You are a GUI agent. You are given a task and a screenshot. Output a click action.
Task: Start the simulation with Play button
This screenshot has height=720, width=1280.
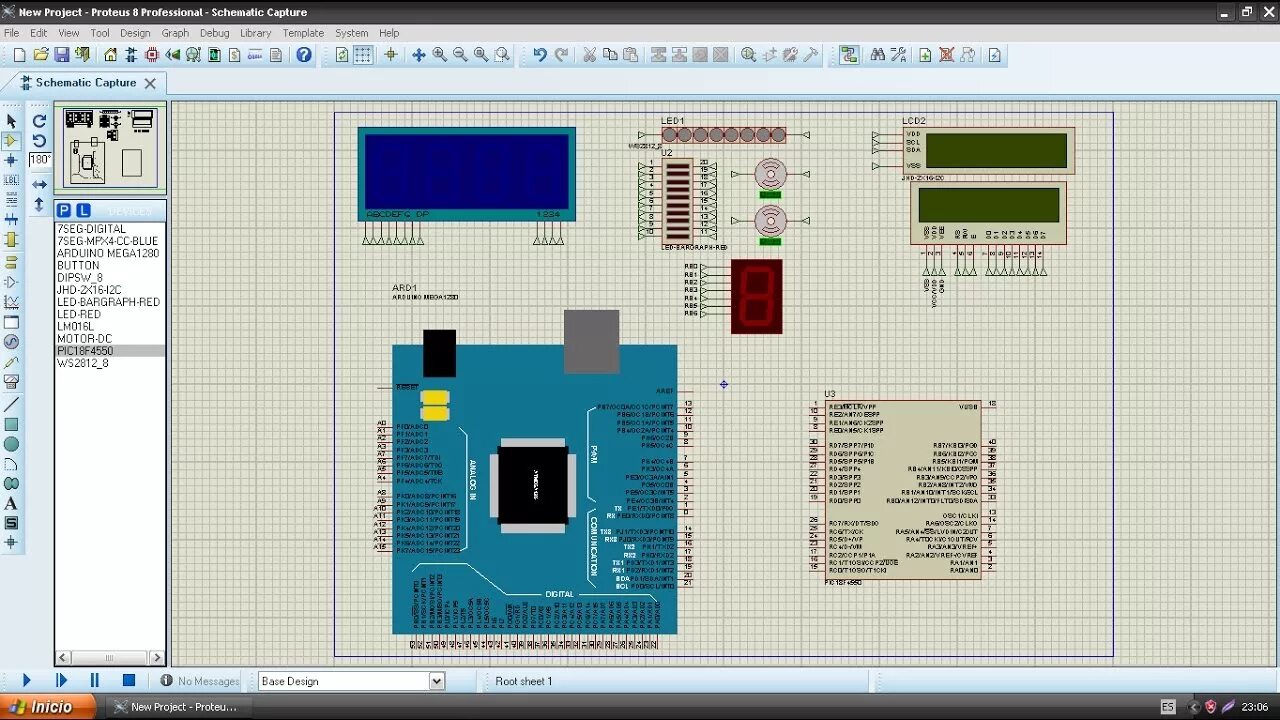pos(26,680)
